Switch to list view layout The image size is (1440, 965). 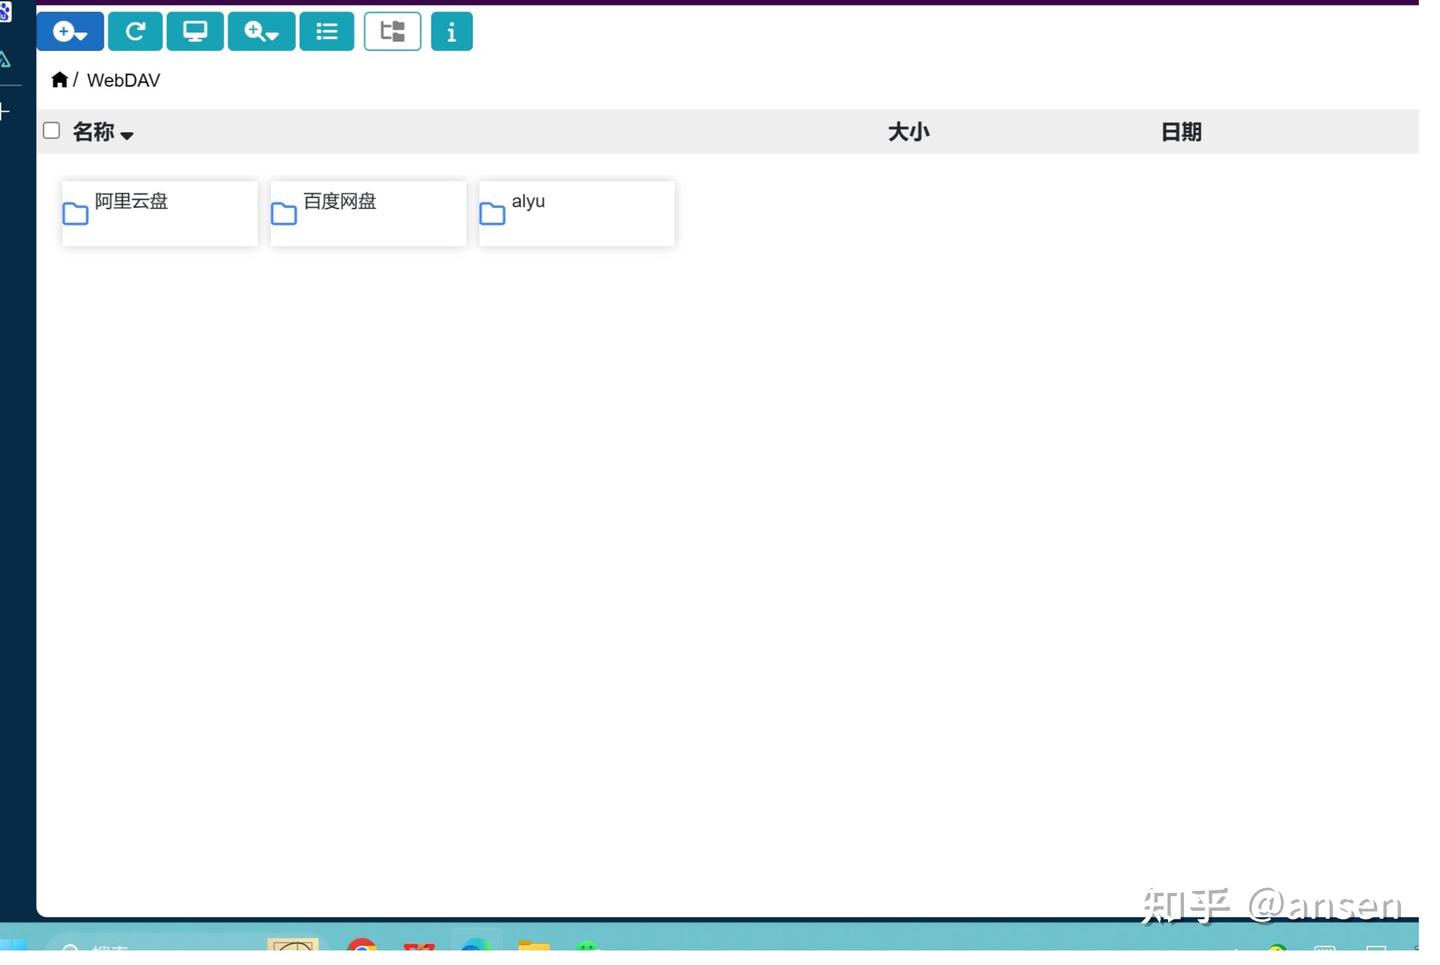[327, 31]
